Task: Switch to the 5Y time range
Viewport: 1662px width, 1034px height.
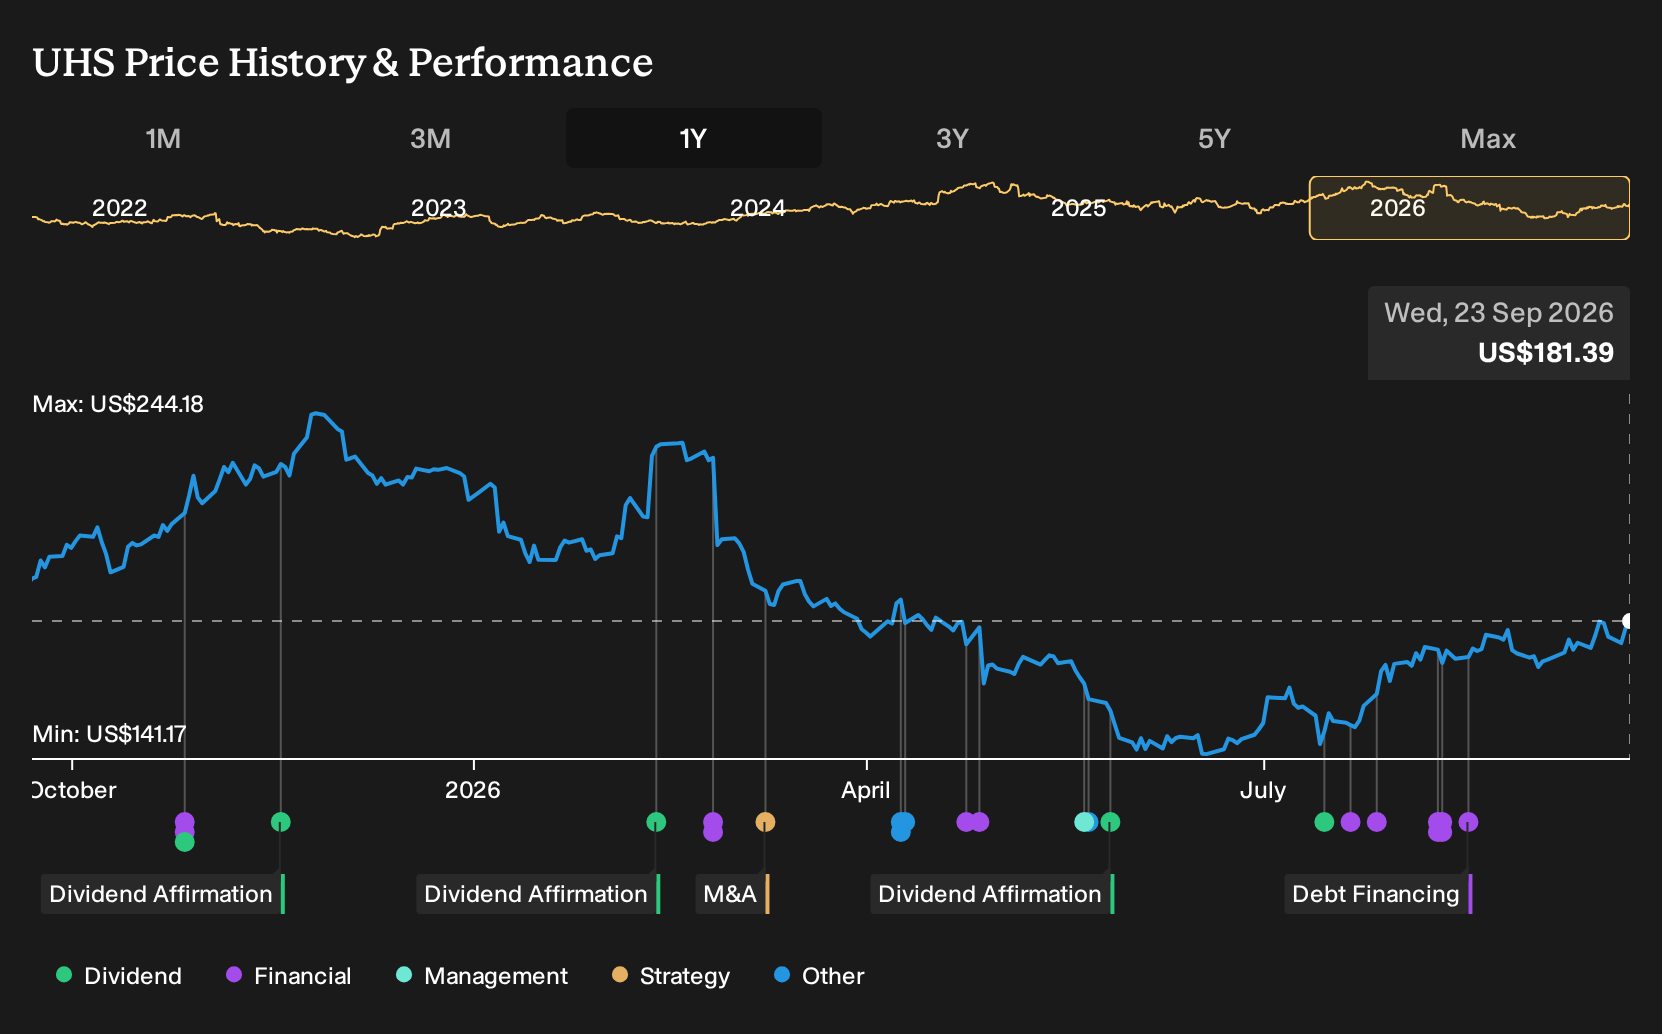Action: click(1214, 139)
